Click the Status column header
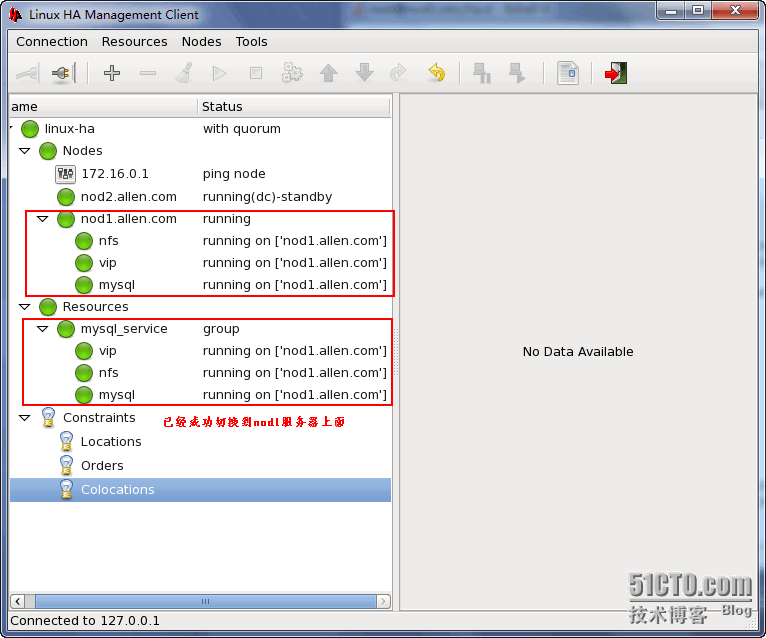This screenshot has width=766, height=638. point(294,106)
